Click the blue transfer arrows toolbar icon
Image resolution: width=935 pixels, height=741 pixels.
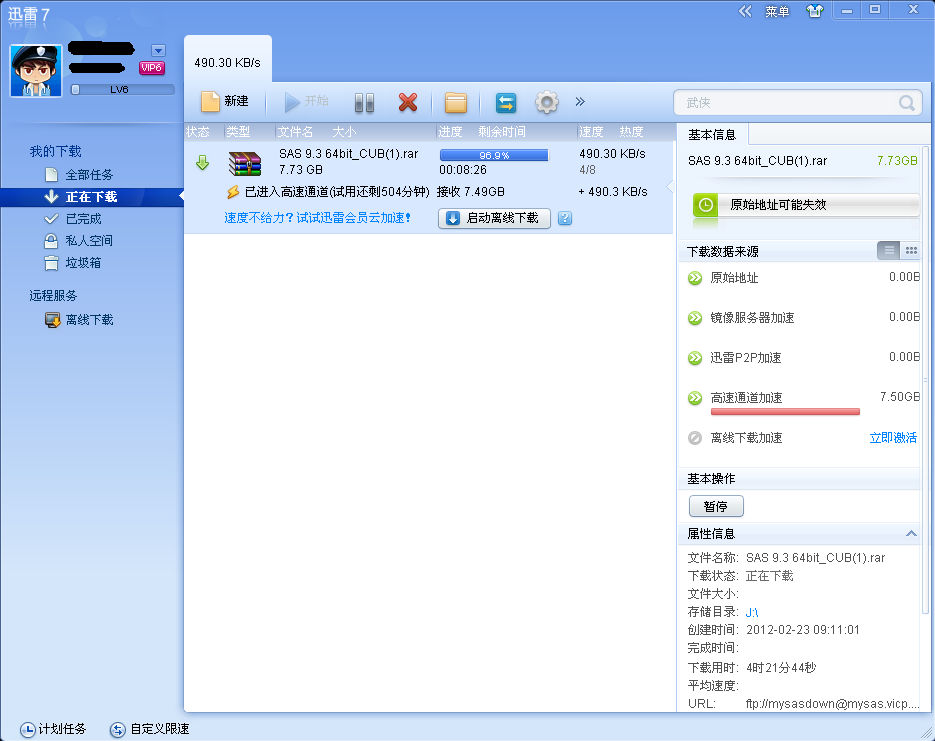(x=506, y=103)
